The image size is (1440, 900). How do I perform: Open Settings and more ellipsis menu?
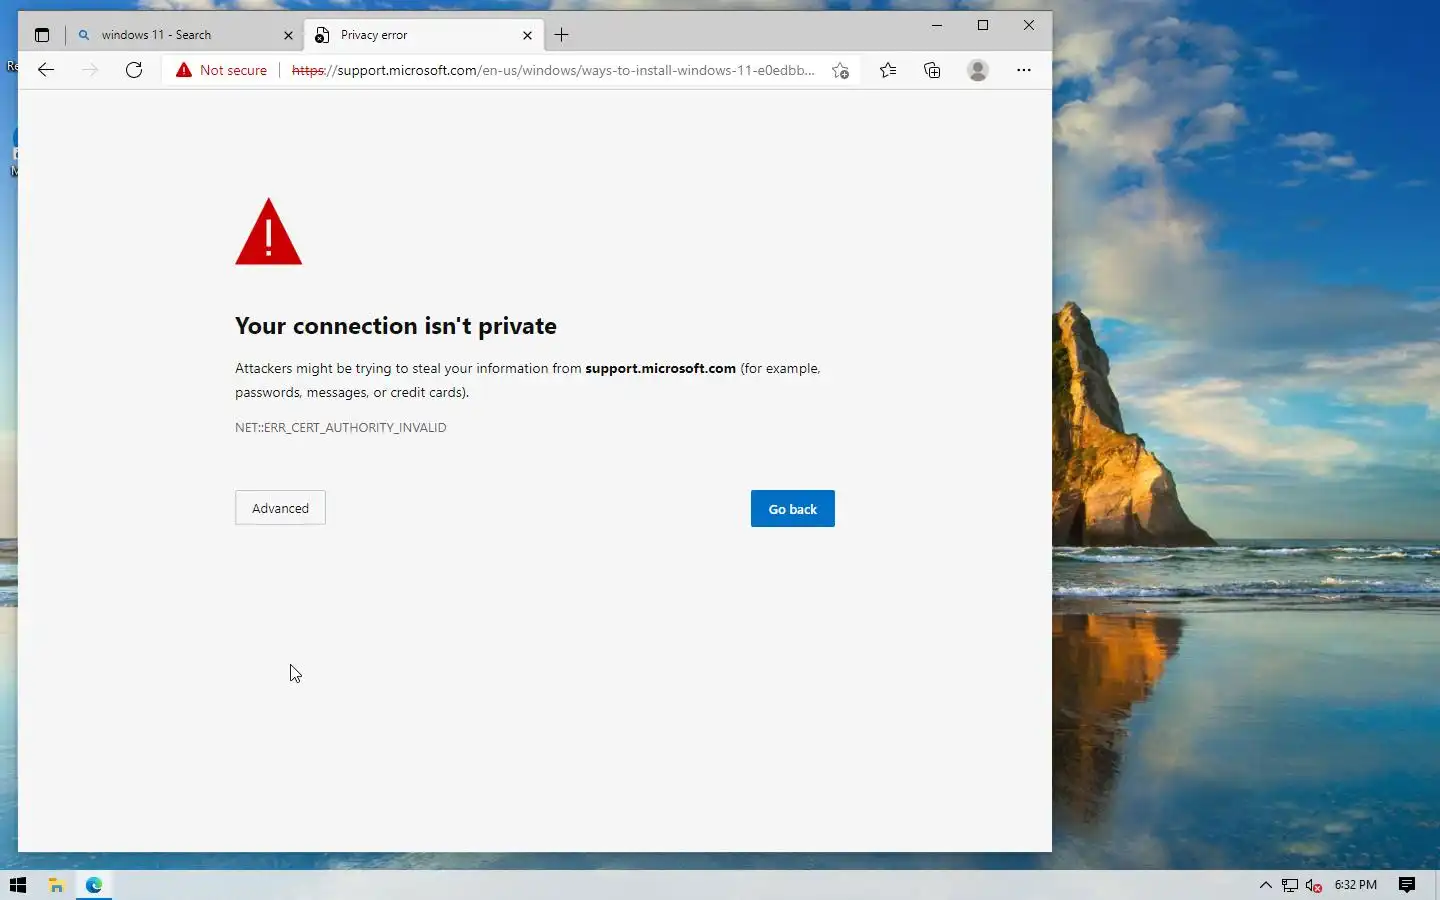[1023, 70]
